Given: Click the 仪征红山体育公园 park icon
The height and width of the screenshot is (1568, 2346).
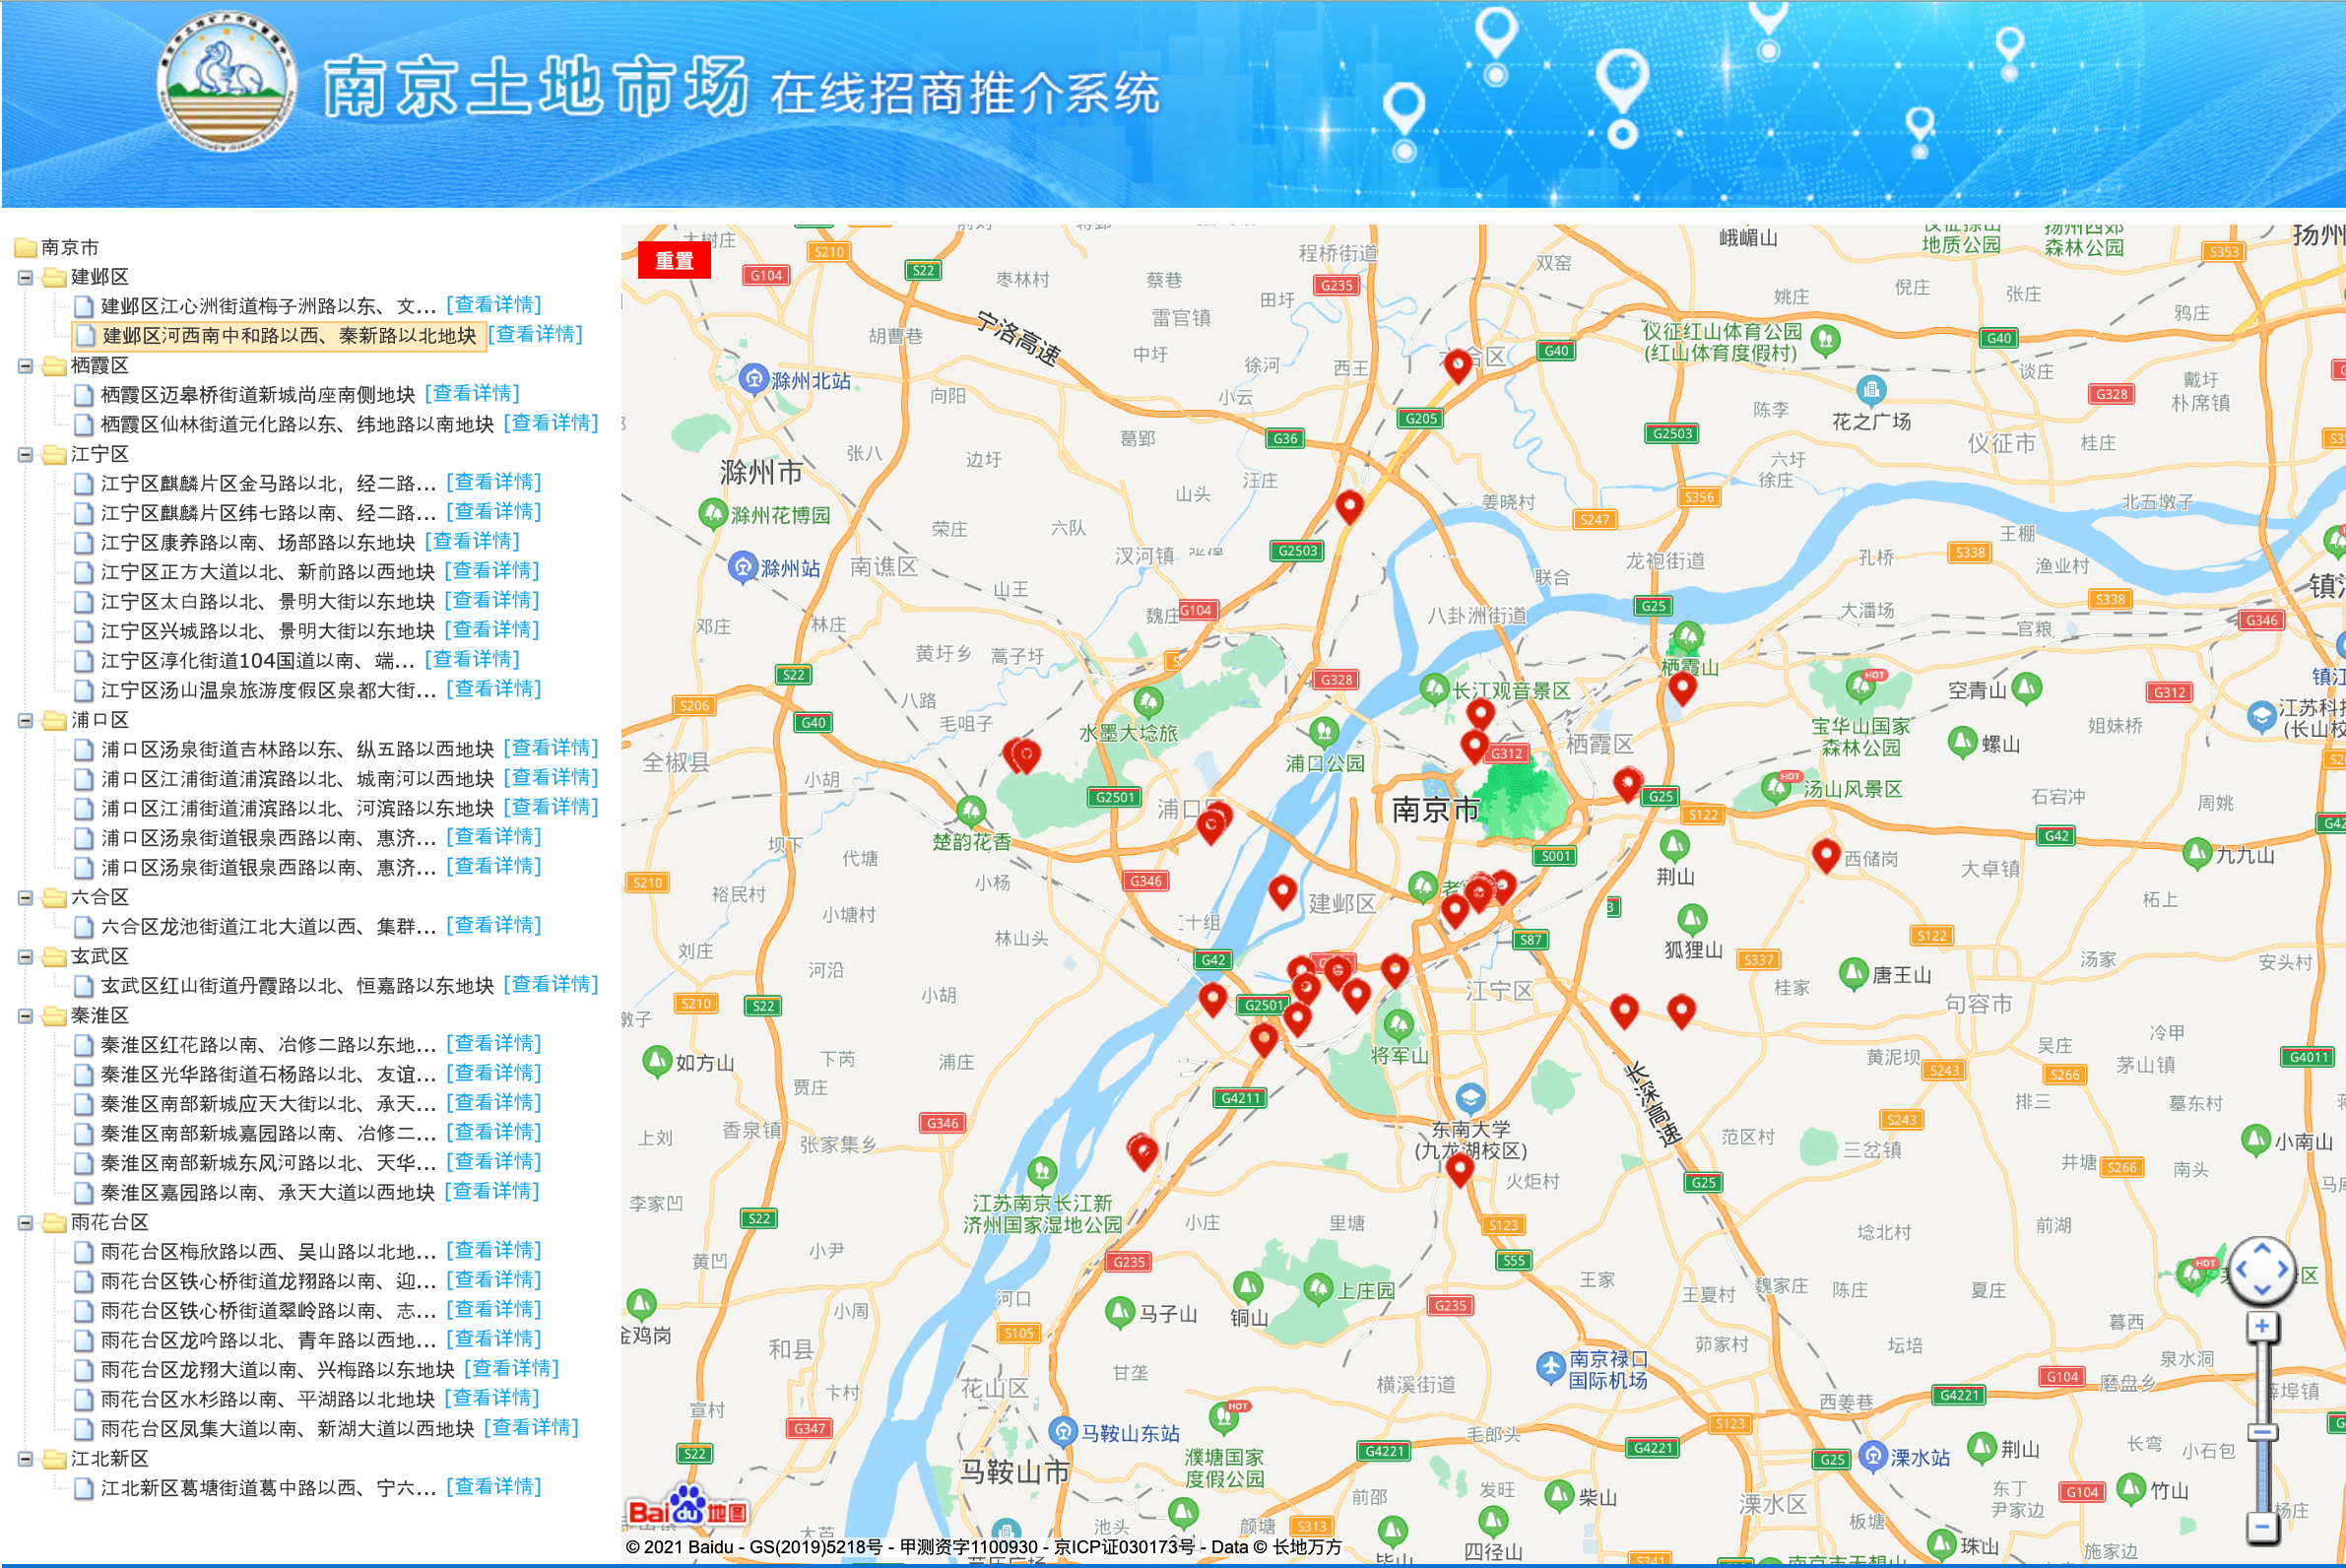Looking at the screenshot, I should point(1826,341).
